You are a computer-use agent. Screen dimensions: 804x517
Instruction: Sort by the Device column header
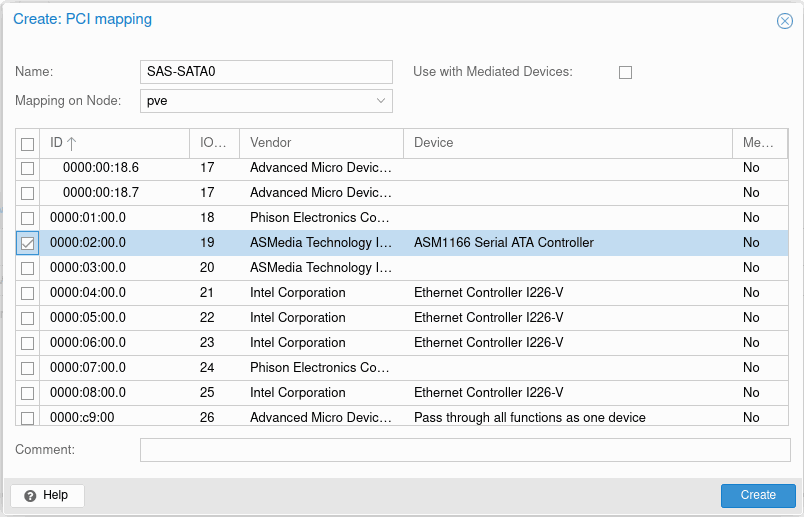[566, 143]
